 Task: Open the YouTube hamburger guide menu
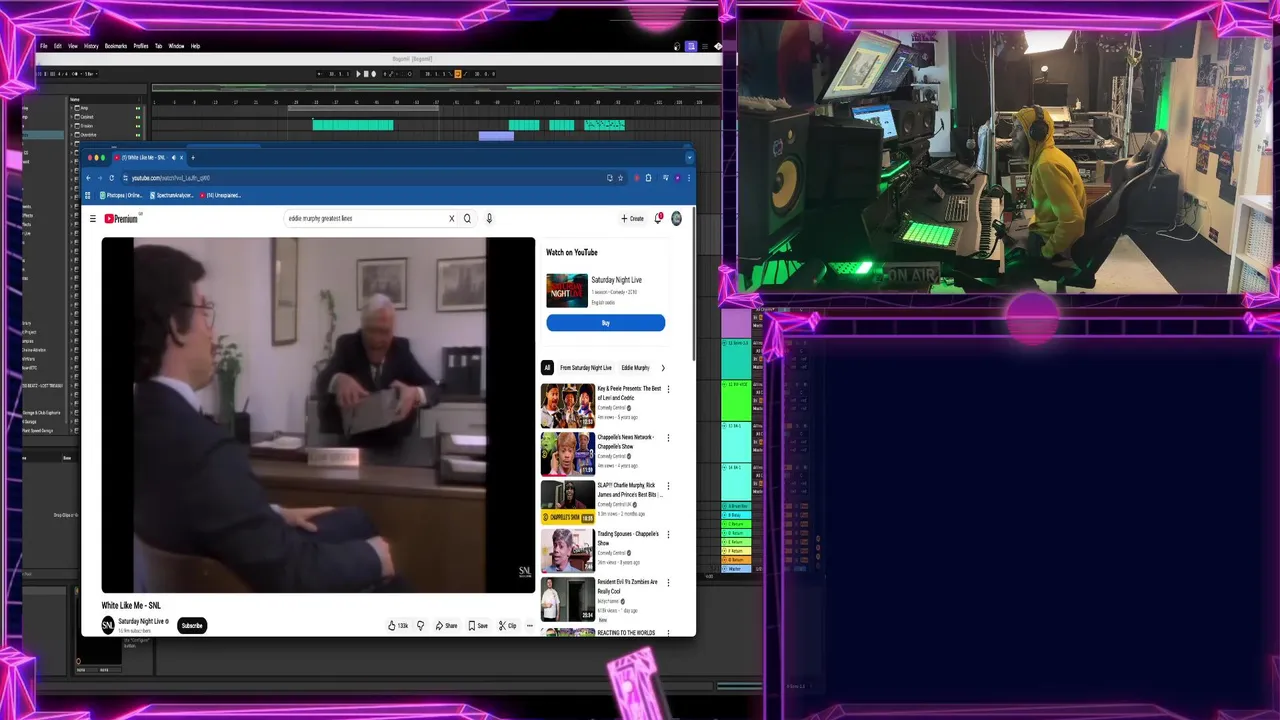pyautogui.click(x=92, y=219)
